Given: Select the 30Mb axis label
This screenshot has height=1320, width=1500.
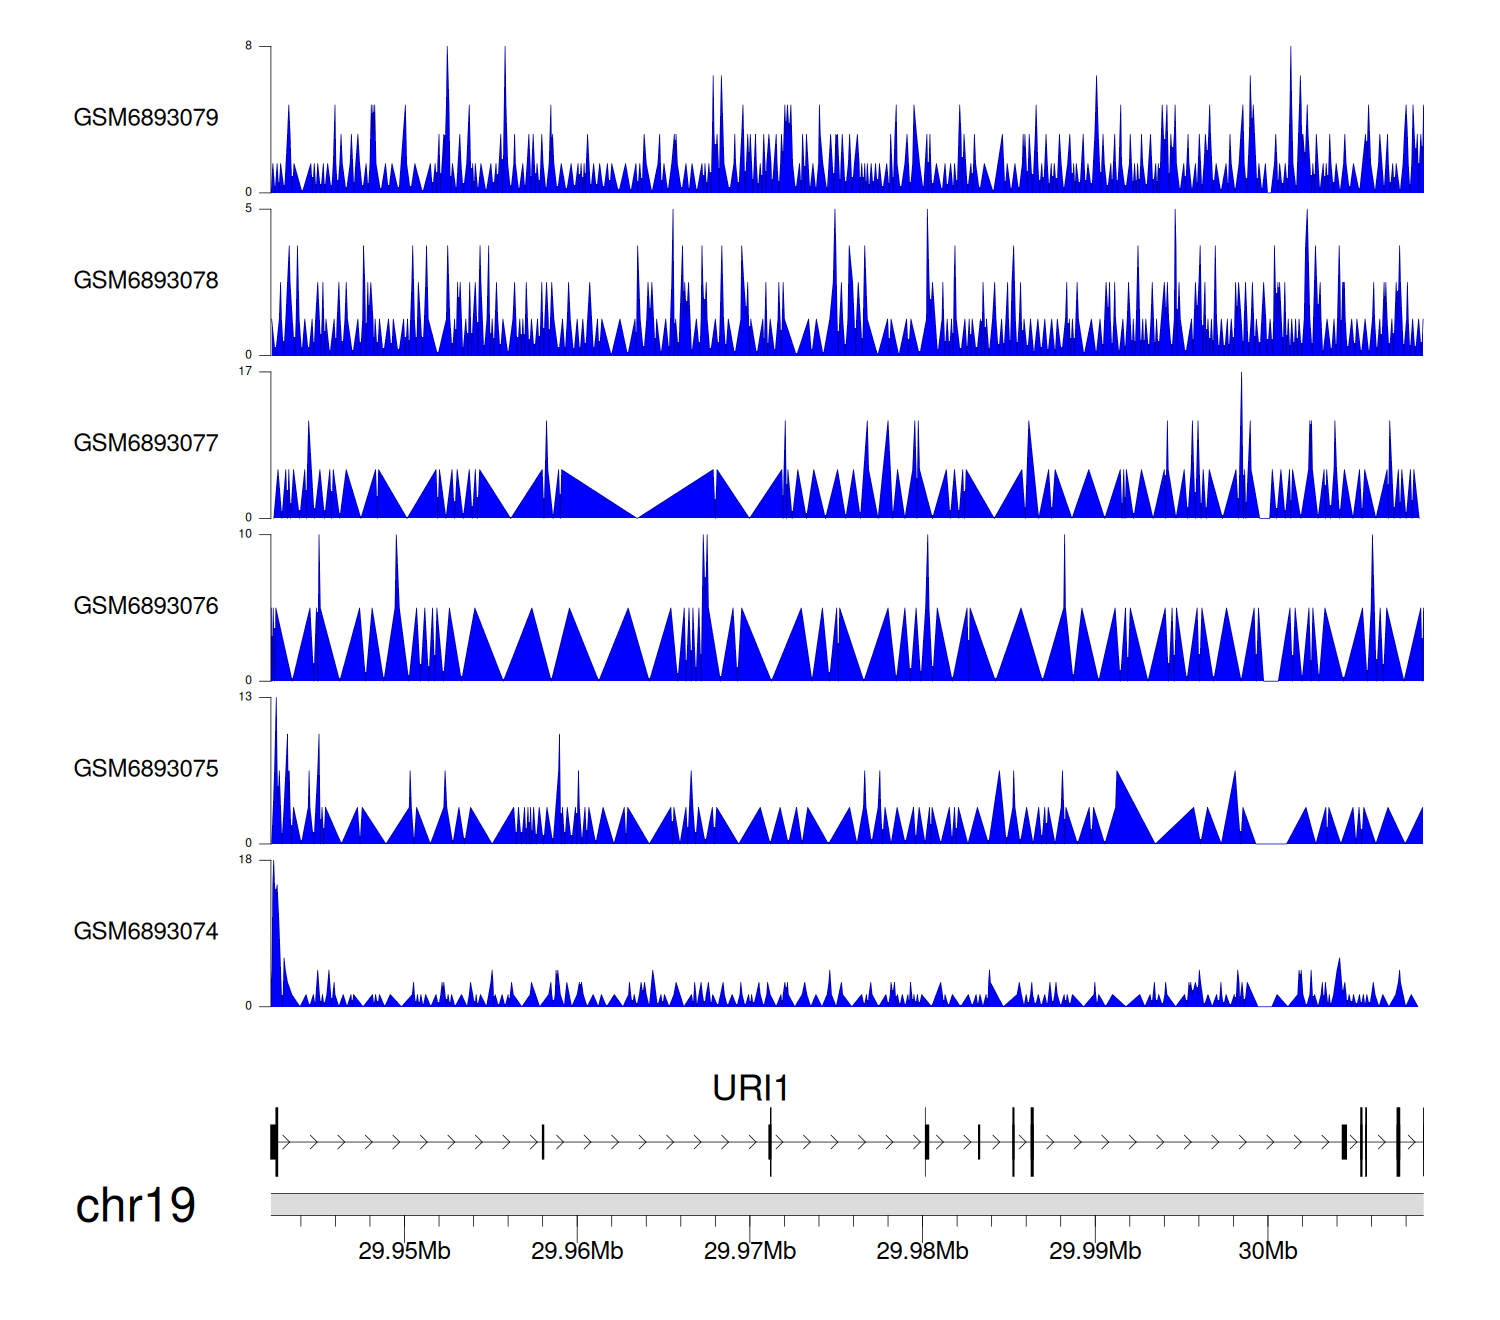Looking at the screenshot, I should tap(1268, 1251).
